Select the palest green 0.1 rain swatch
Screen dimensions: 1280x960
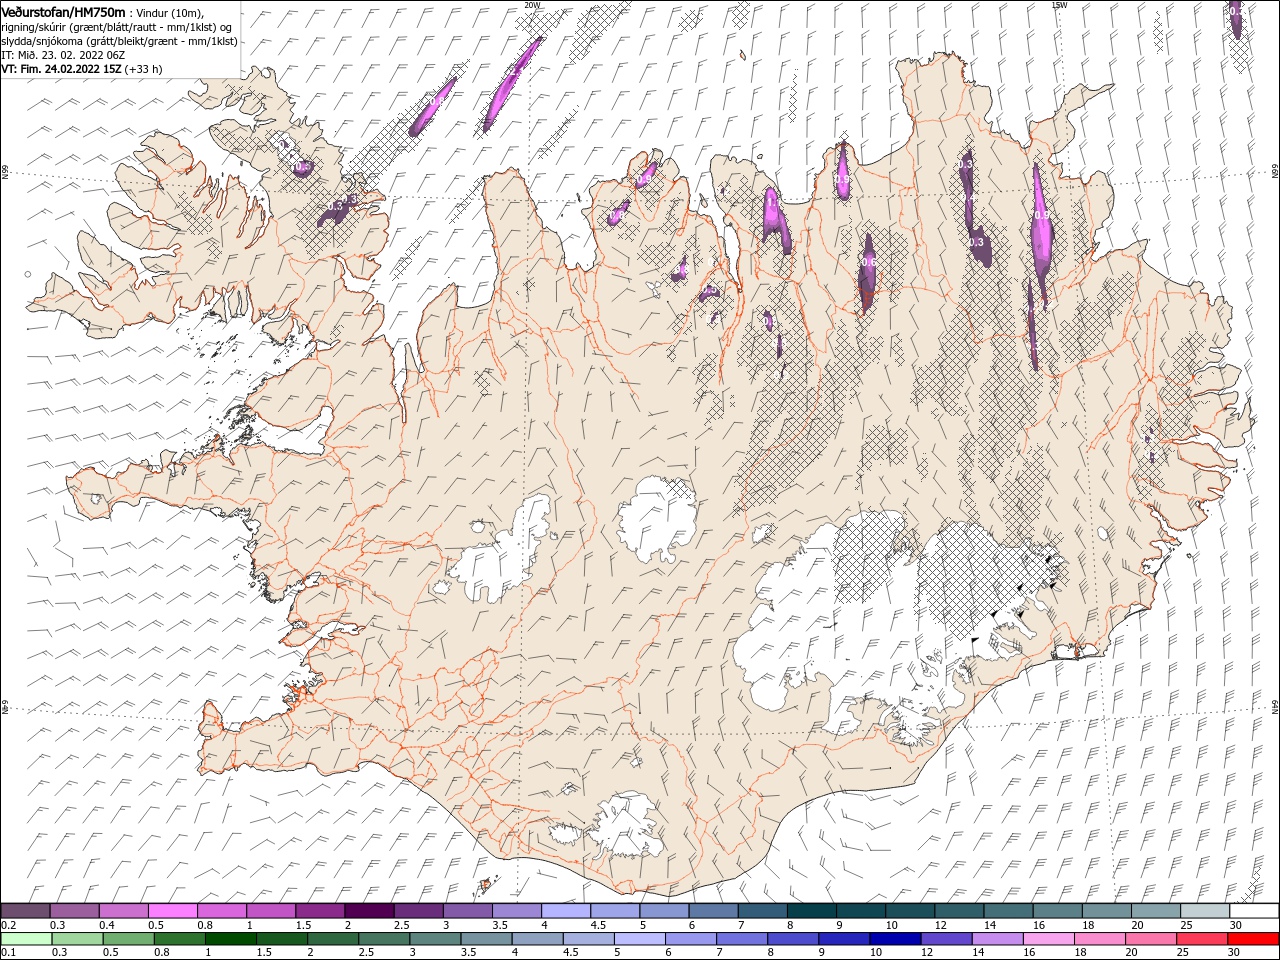26,939
